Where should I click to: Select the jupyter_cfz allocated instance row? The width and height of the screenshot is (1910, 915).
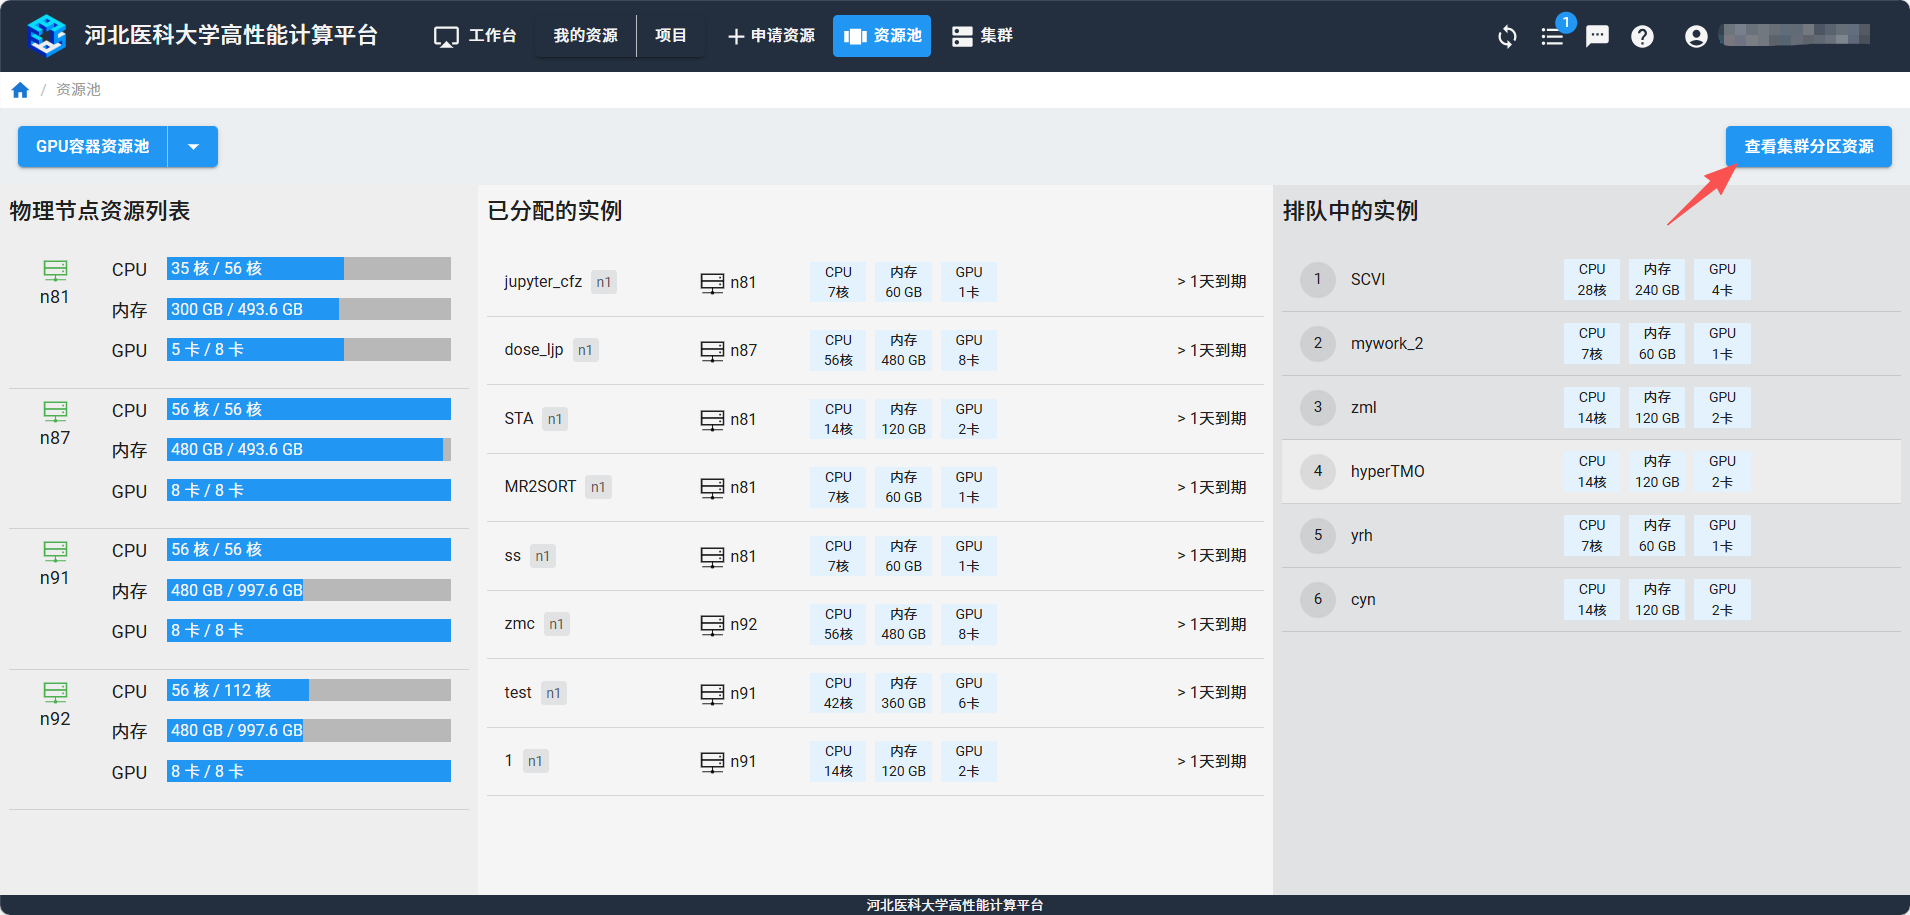click(x=874, y=282)
